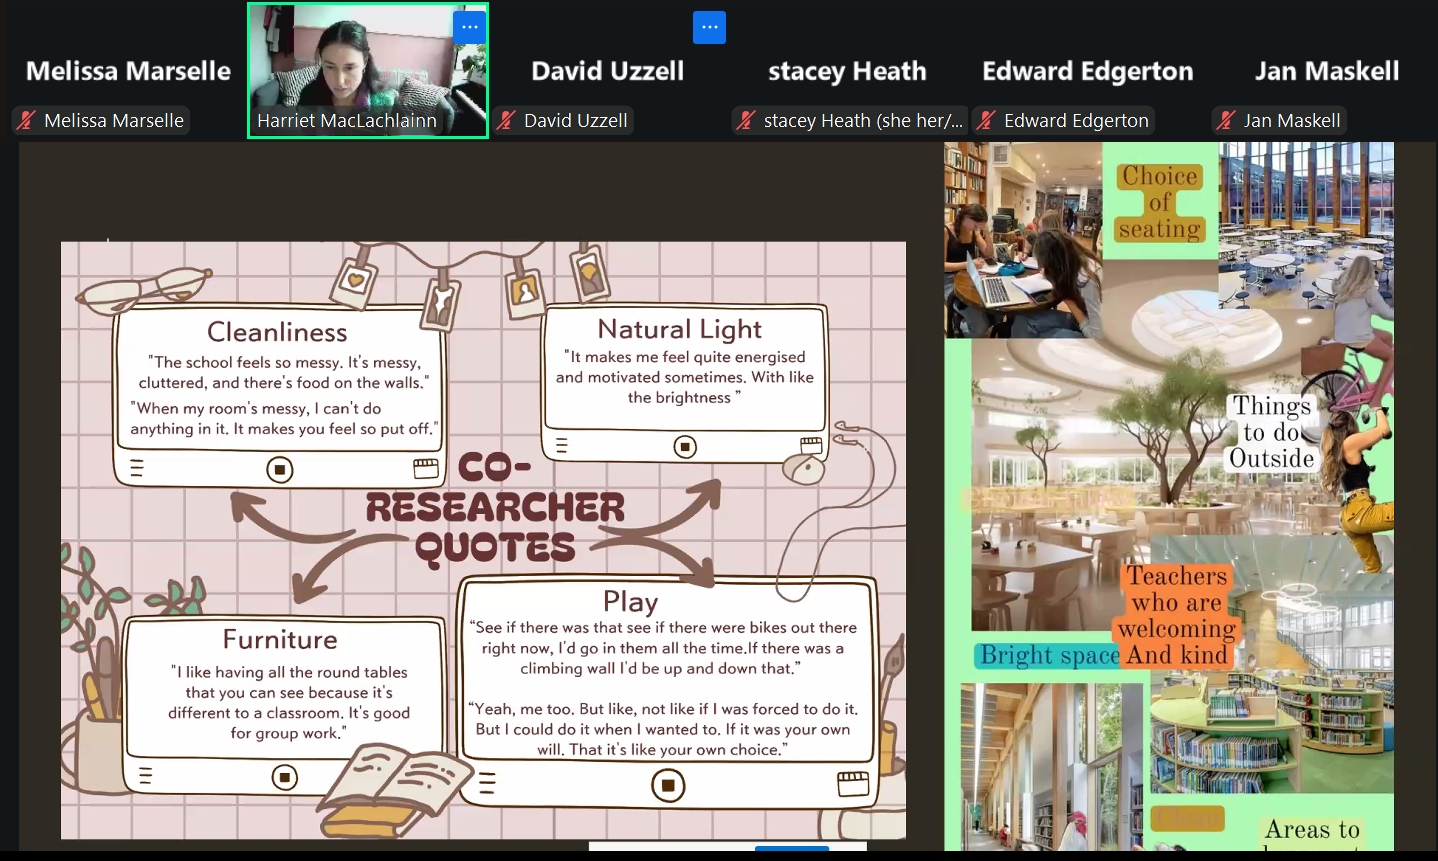Select the Melissa Marselle participant tile name
This screenshot has width=1438, height=861.
pos(128,71)
